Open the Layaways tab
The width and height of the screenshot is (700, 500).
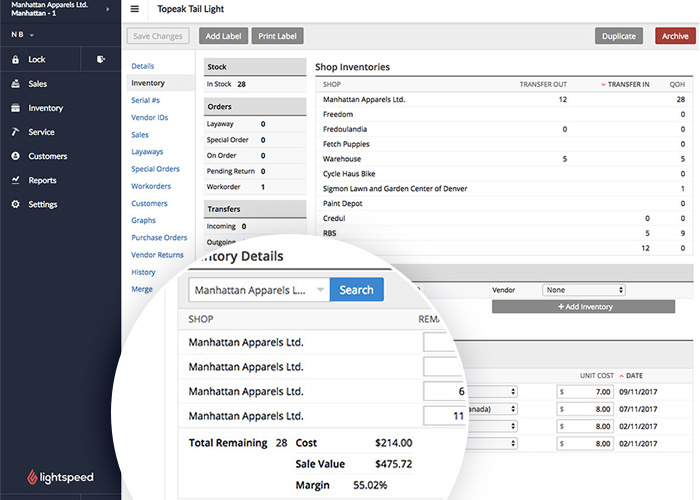point(147,152)
